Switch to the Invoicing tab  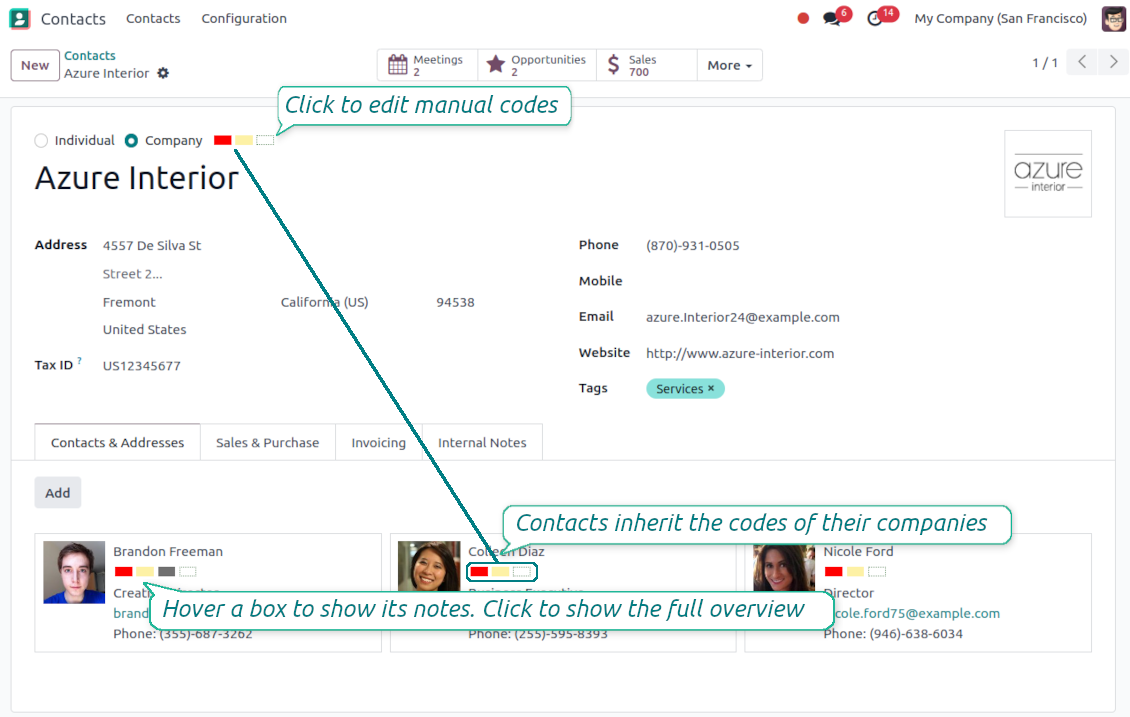tap(378, 442)
